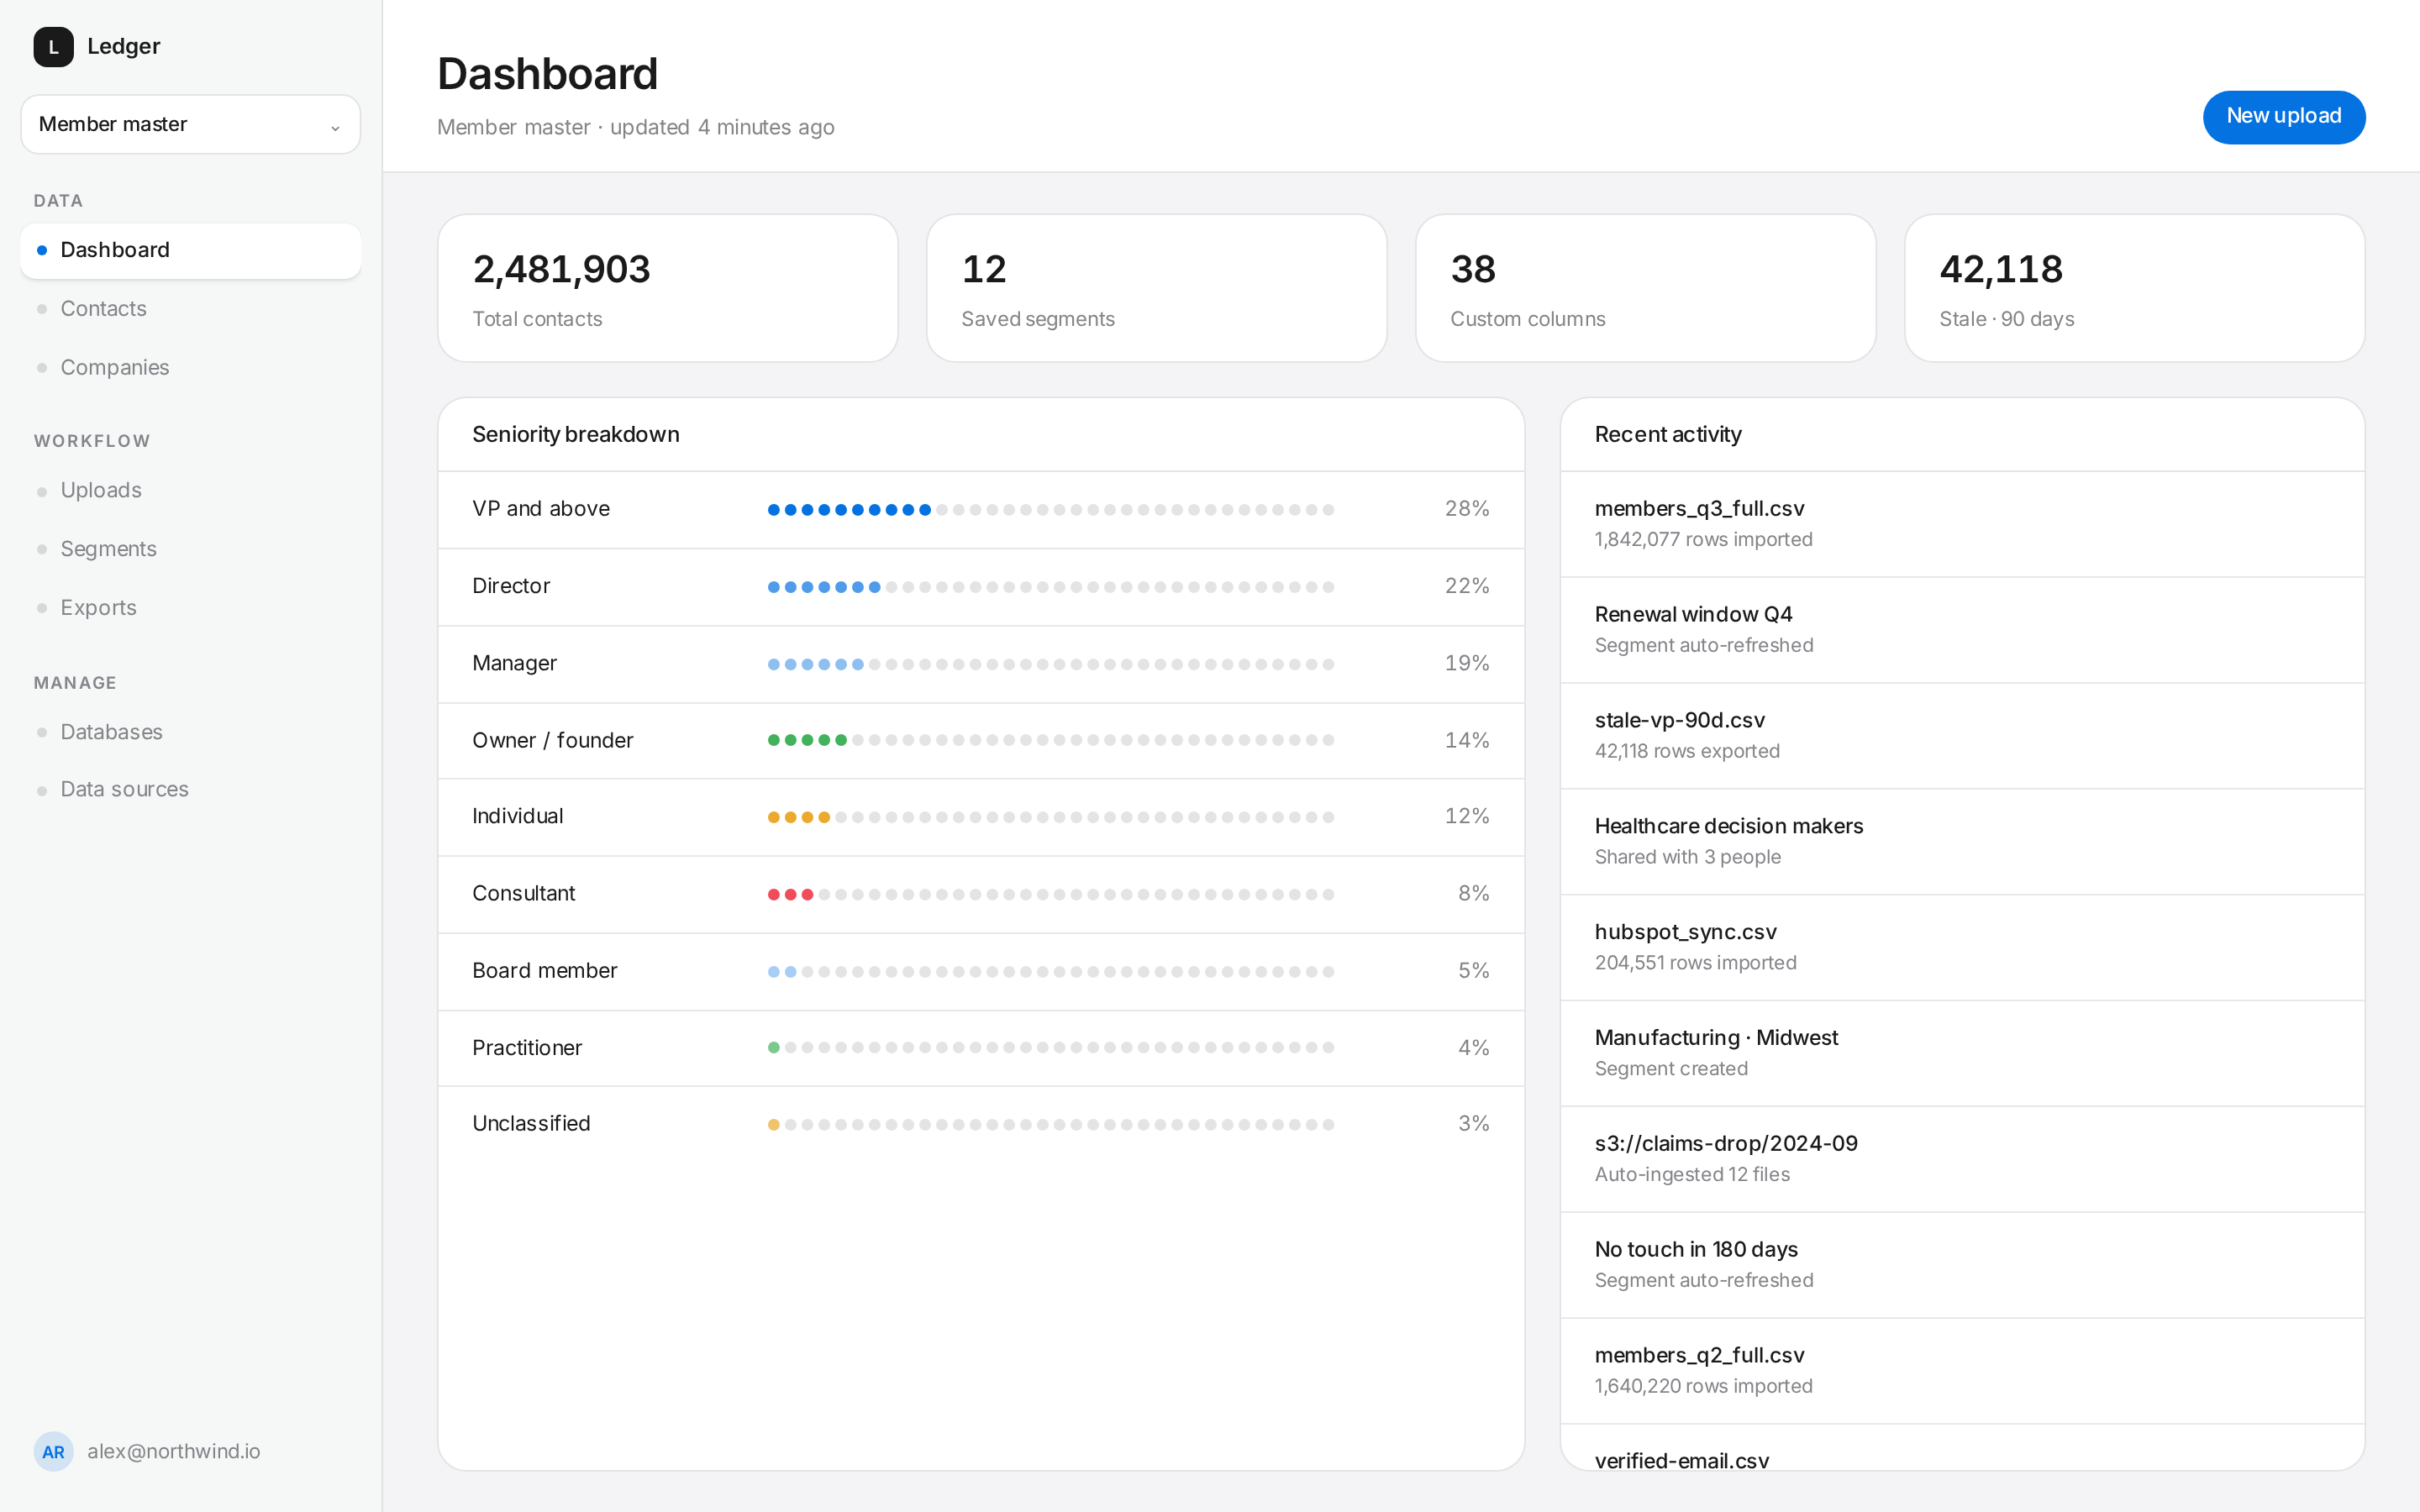The height and width of the screenshot is (1512, 2420).
Task: Go to Contacts in the sidebar
Action: 190,309
